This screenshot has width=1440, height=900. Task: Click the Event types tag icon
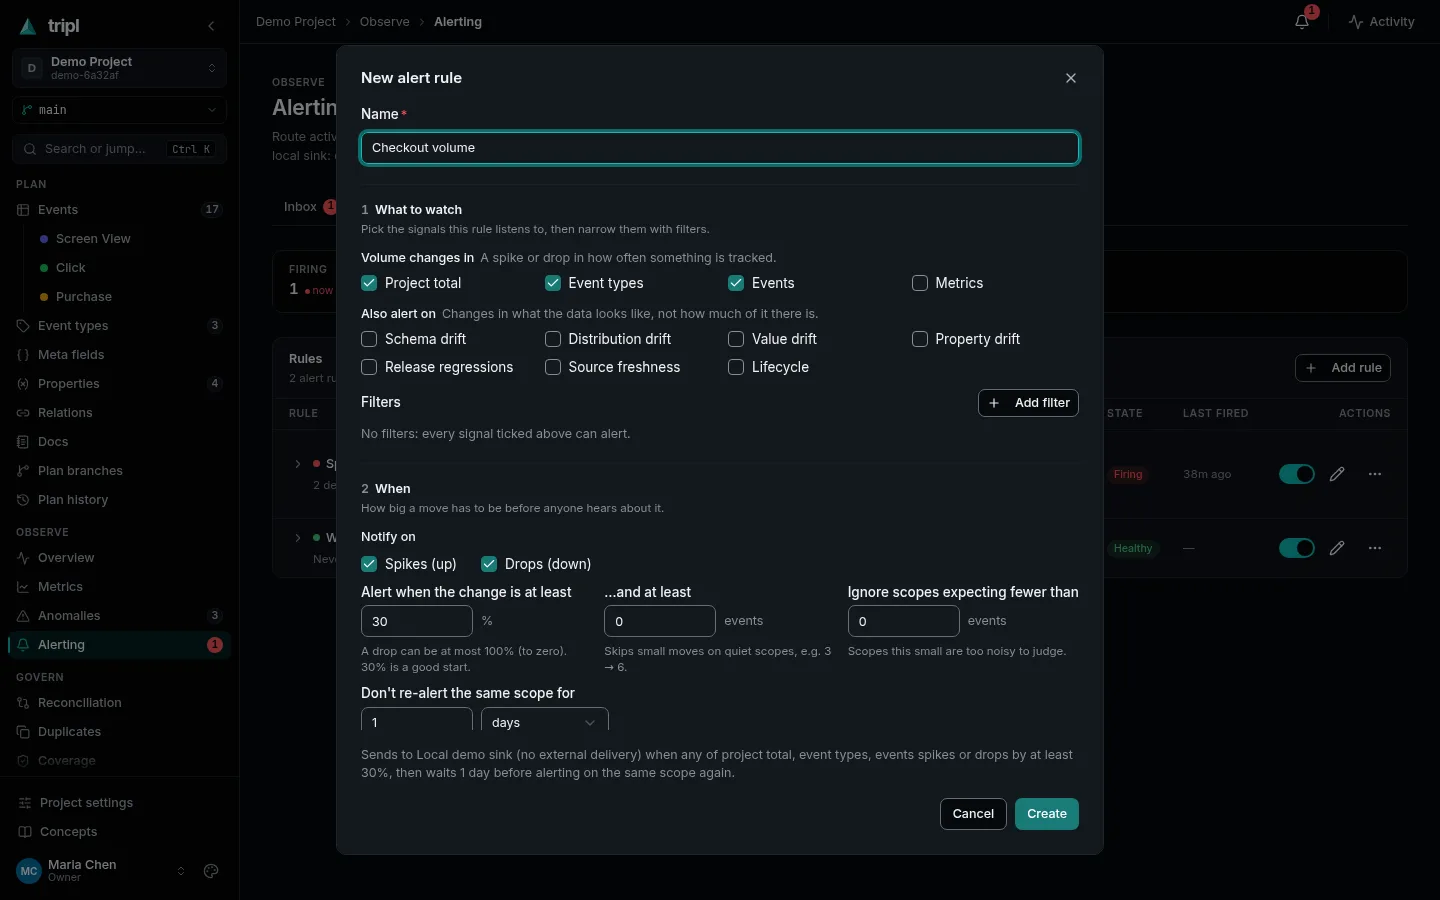click(23, 326)
